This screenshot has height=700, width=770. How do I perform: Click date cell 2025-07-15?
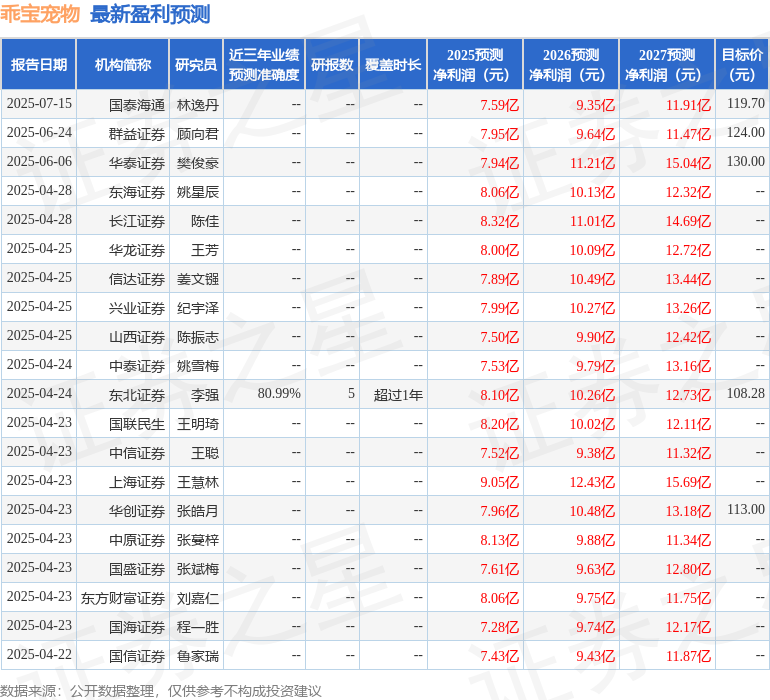point(39,104)
